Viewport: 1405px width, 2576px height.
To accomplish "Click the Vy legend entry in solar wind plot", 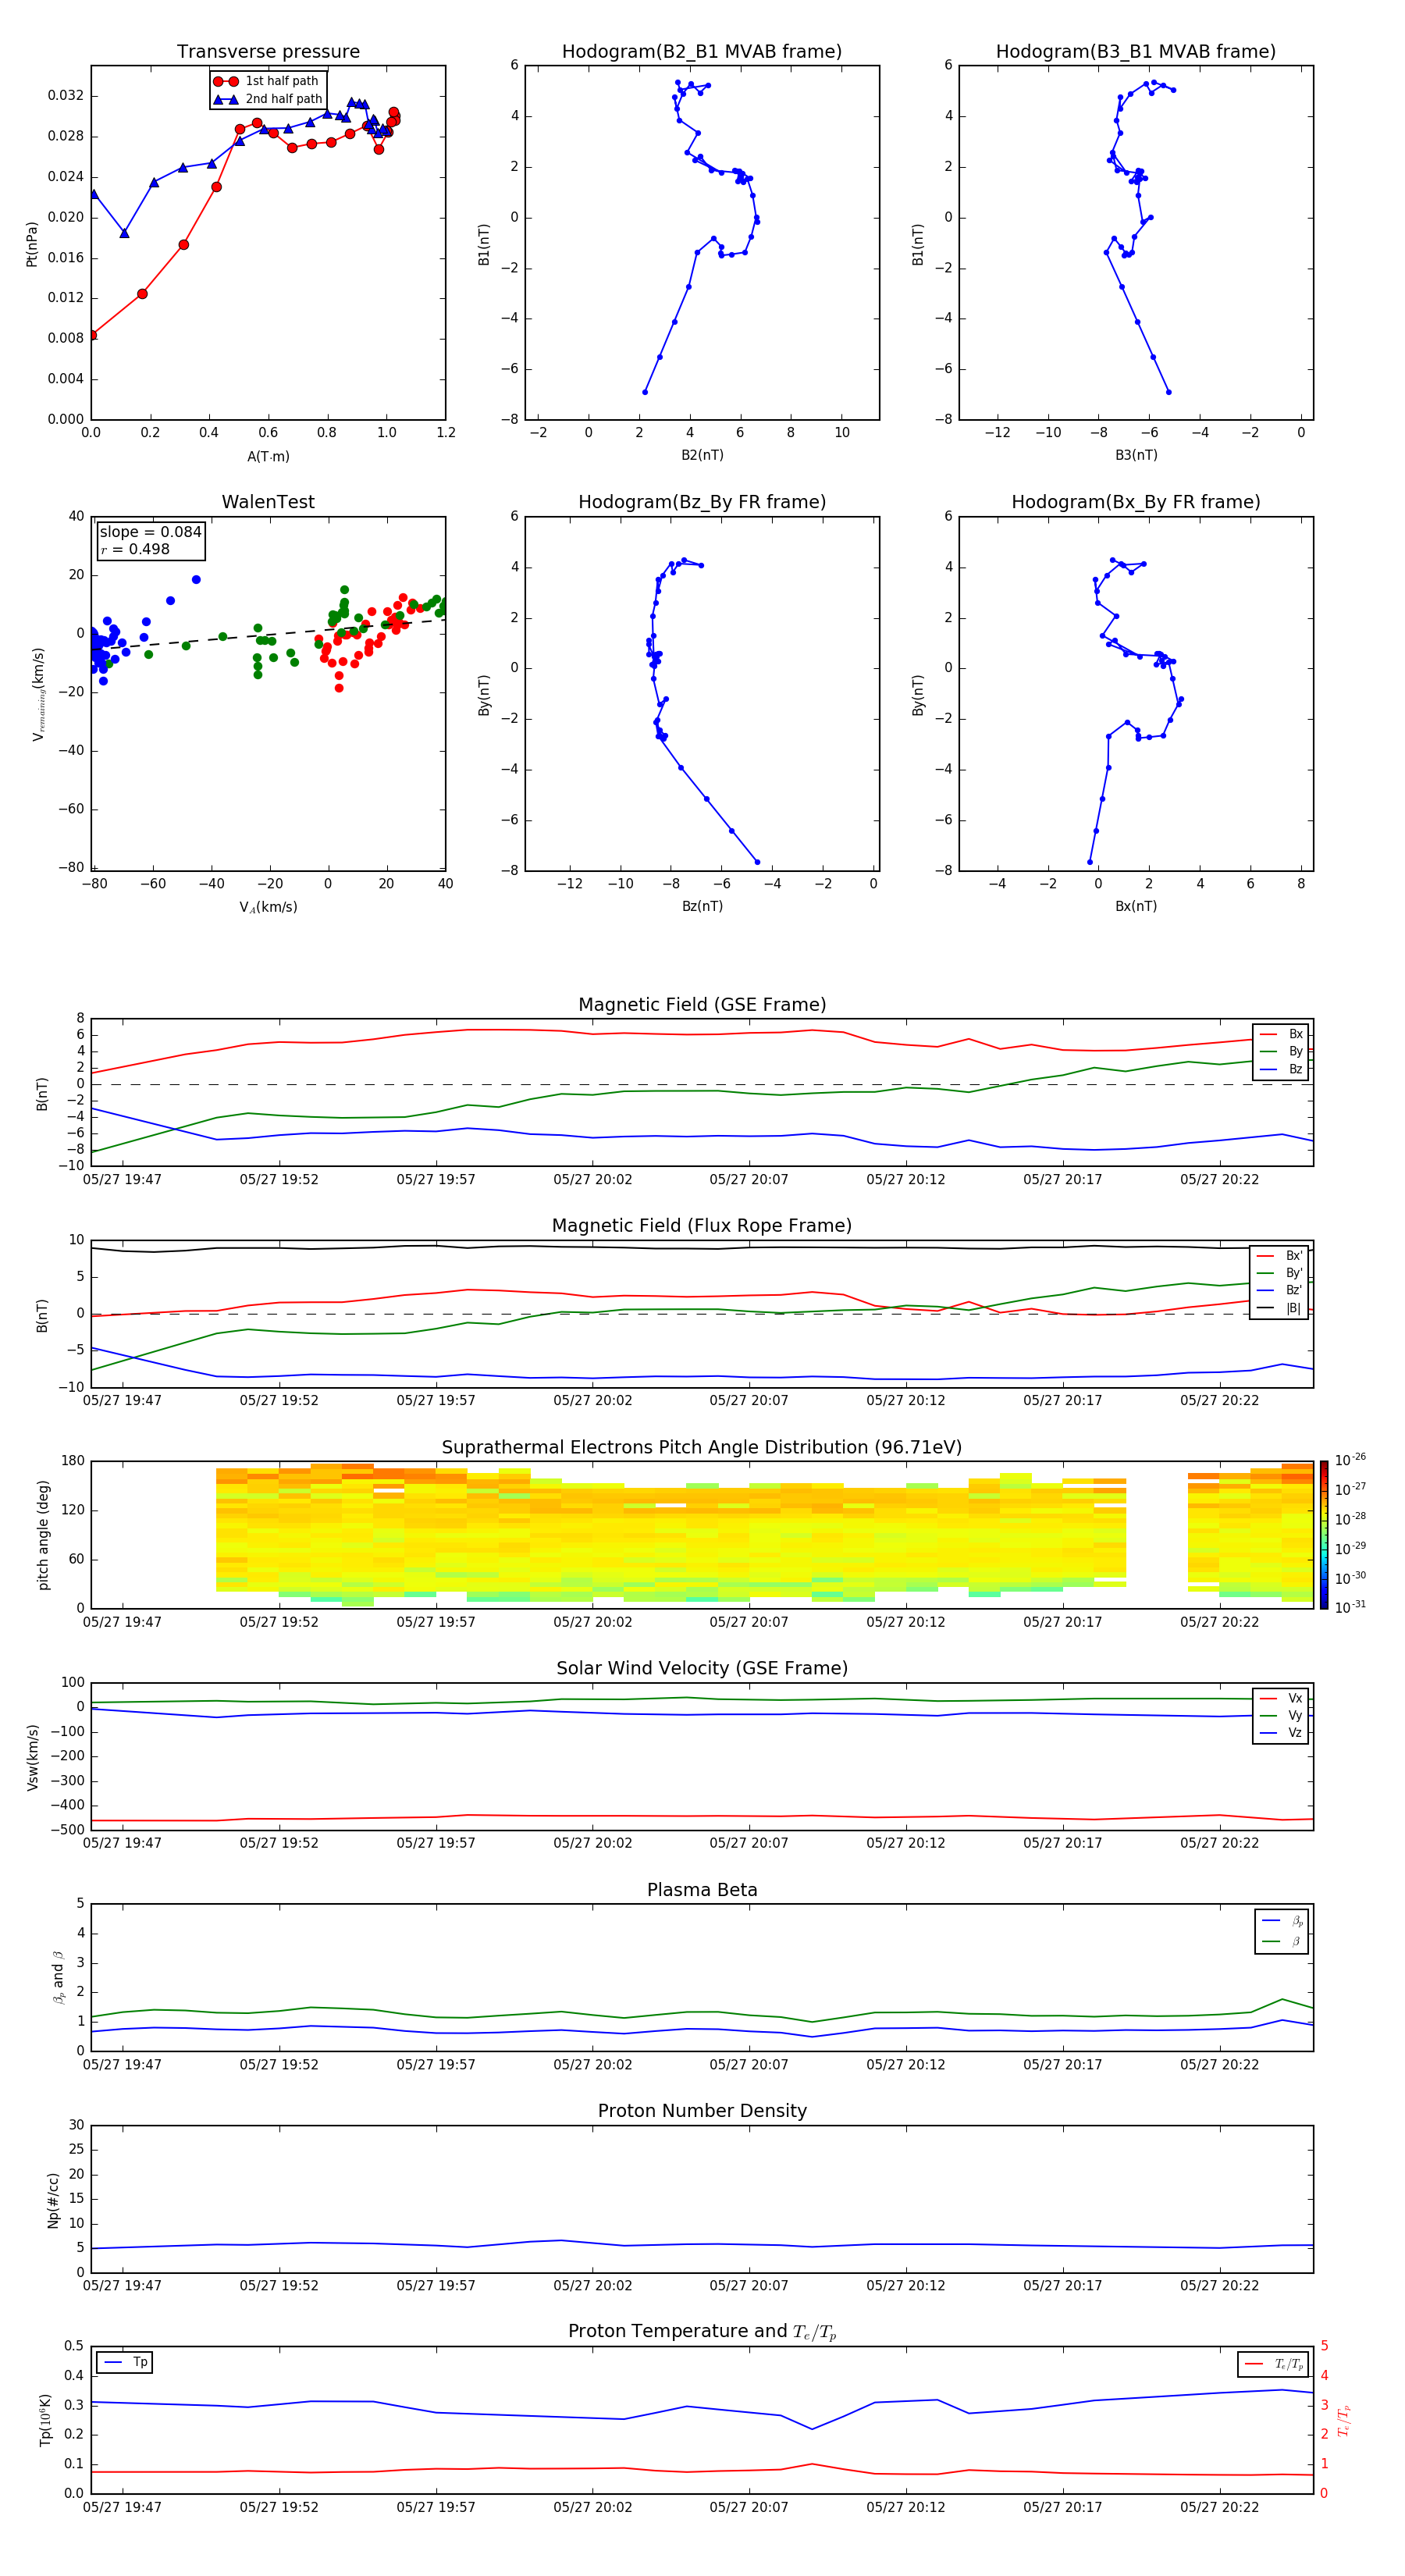I will (1281, 1715).
